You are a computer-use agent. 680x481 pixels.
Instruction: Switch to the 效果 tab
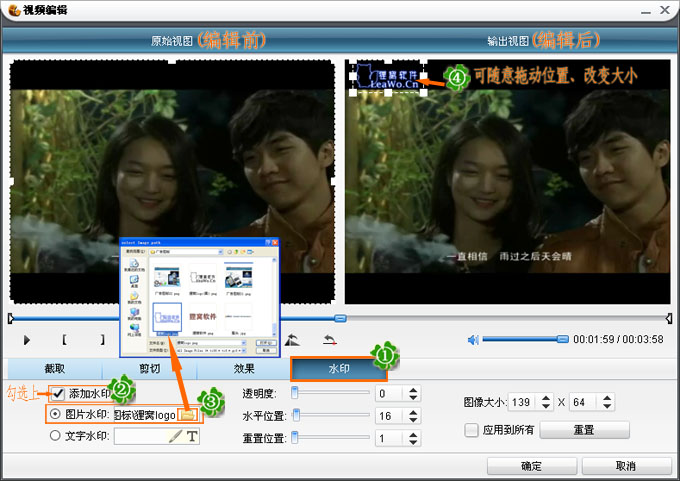click(x=243, y=368)
